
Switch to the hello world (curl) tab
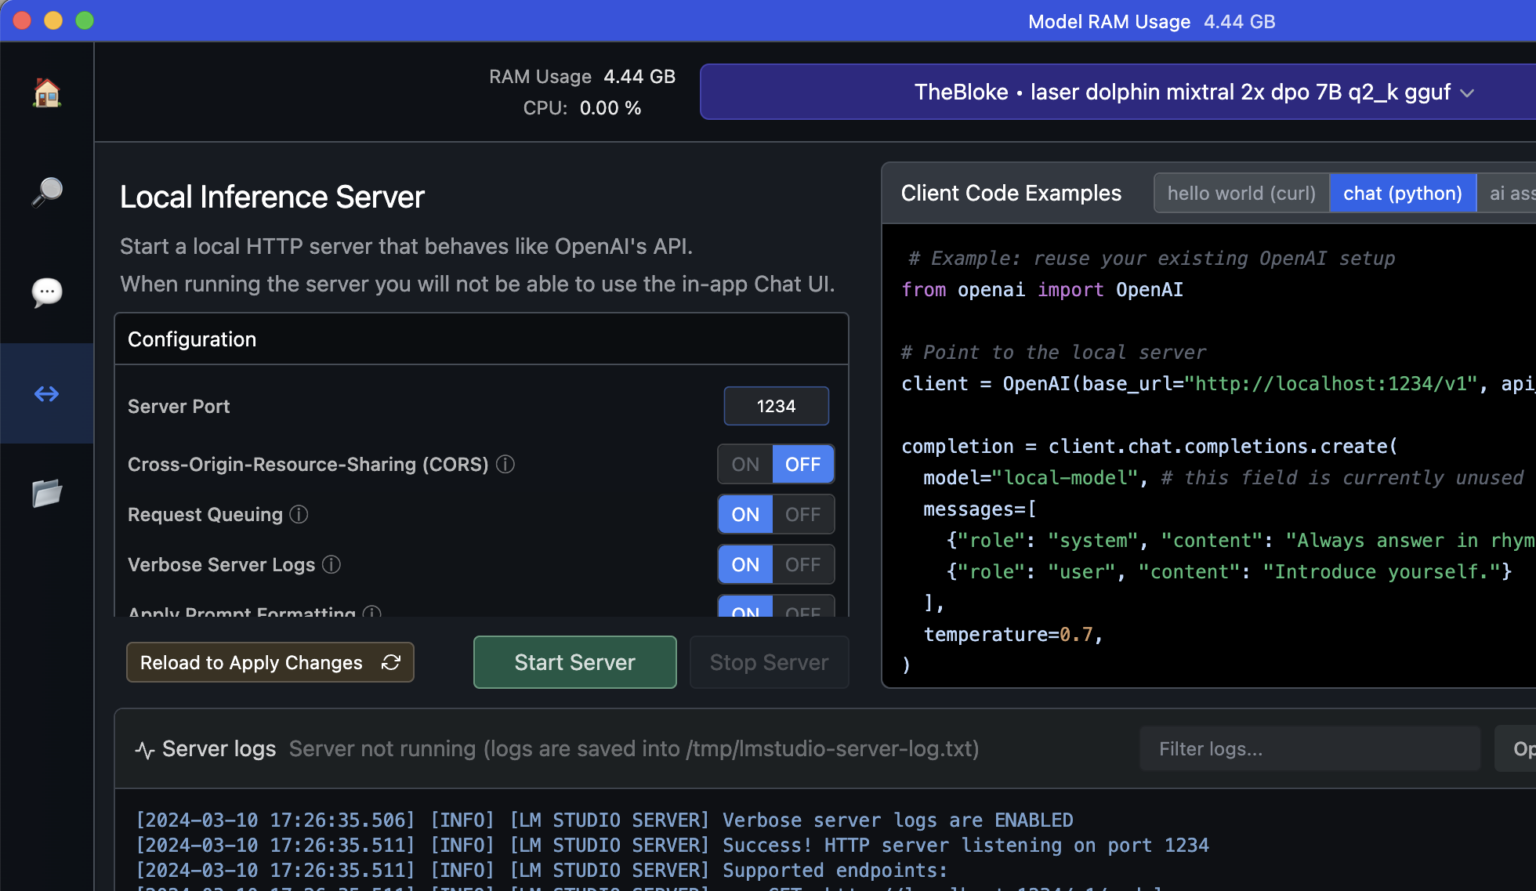coord(1241,193)
